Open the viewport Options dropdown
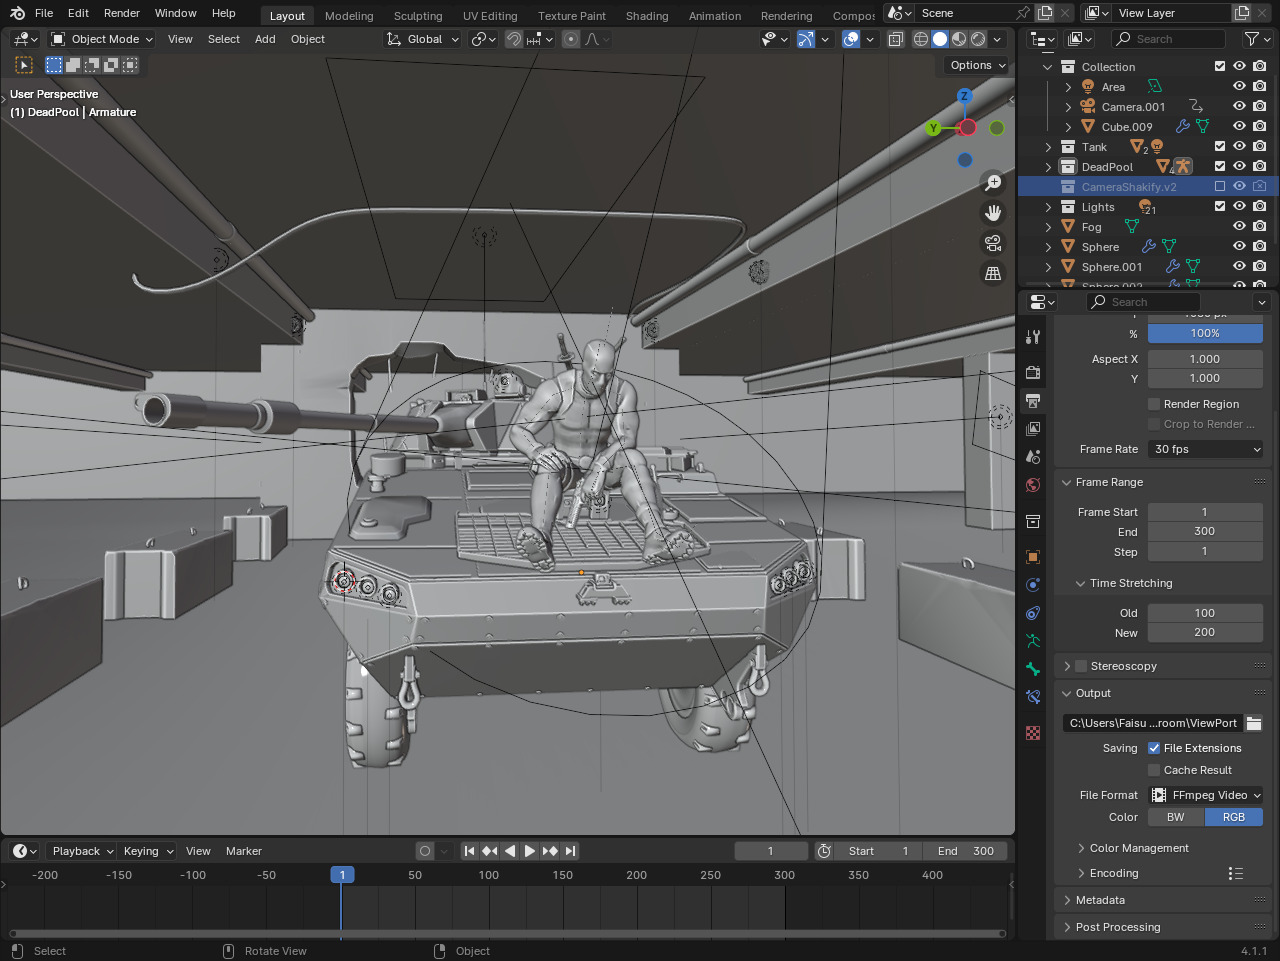The height and width of the screenshot is (961, 1280). coord(978,65)
